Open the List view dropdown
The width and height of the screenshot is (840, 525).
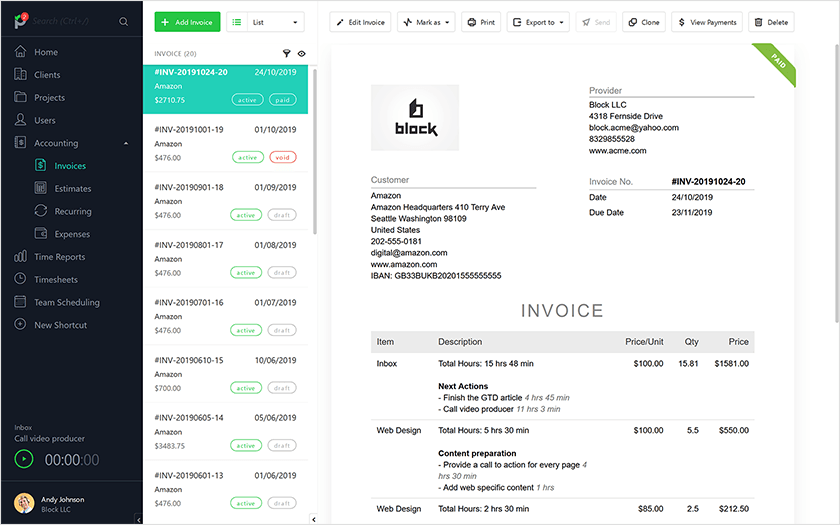pyautogui.click(x=275, y=22)
